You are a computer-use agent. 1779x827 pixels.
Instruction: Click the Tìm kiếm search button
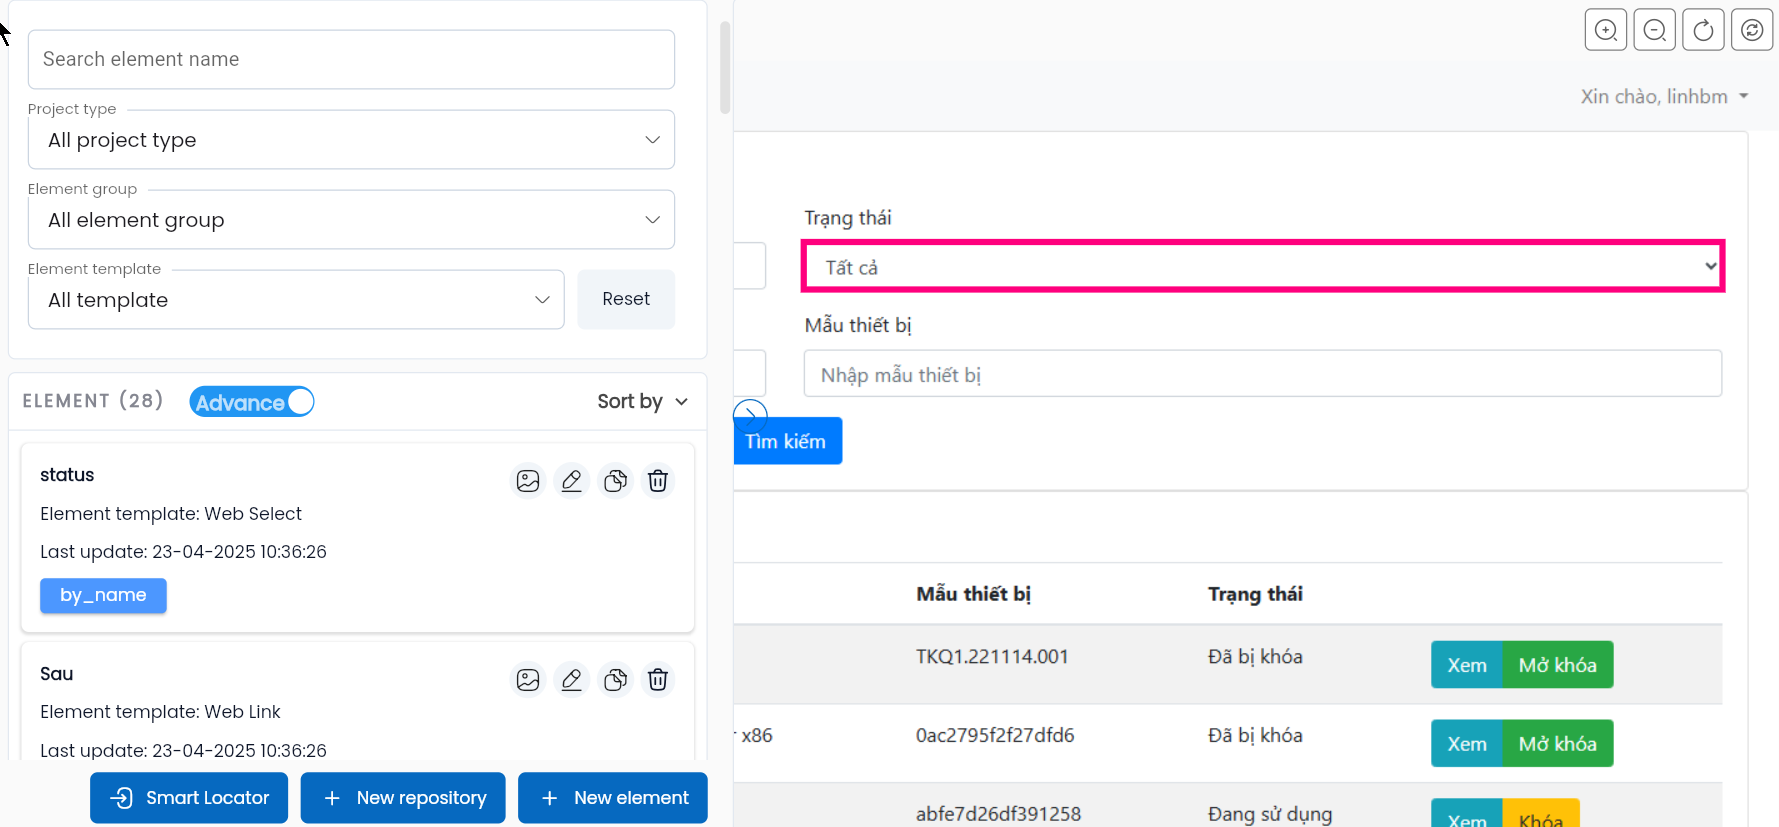coord(787,441)
